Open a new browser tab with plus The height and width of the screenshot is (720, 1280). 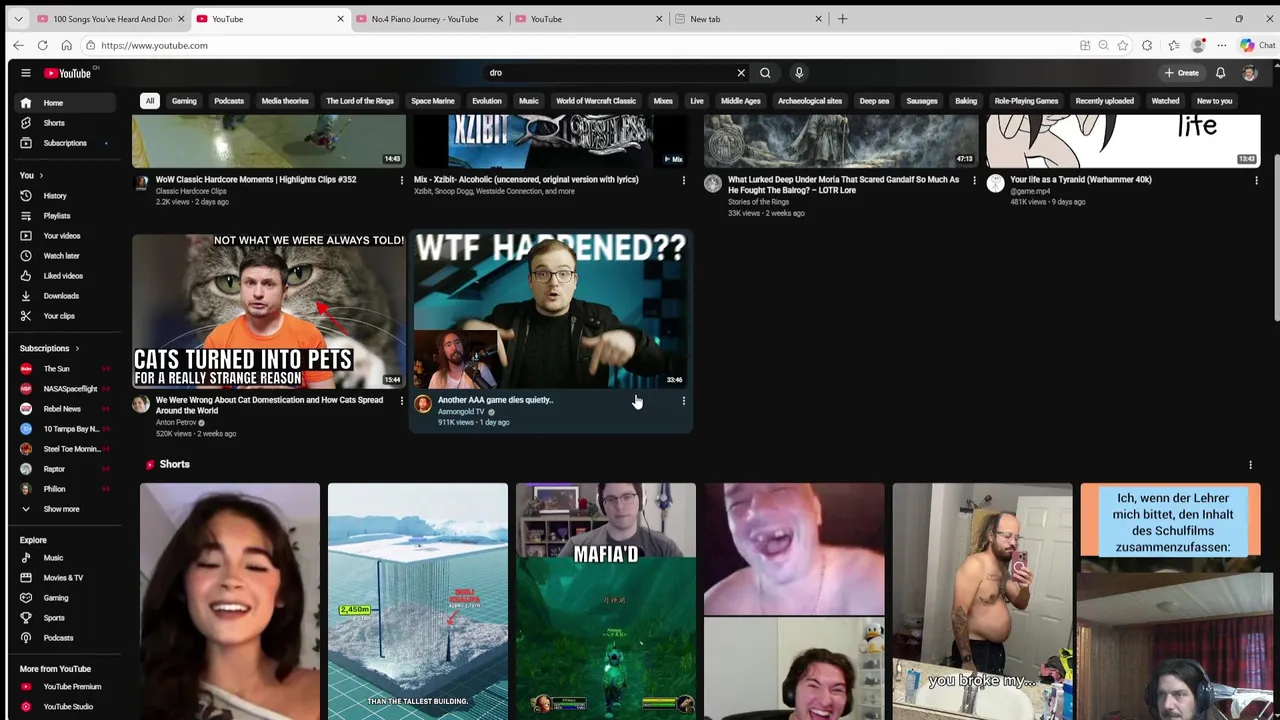coord(842,19)
